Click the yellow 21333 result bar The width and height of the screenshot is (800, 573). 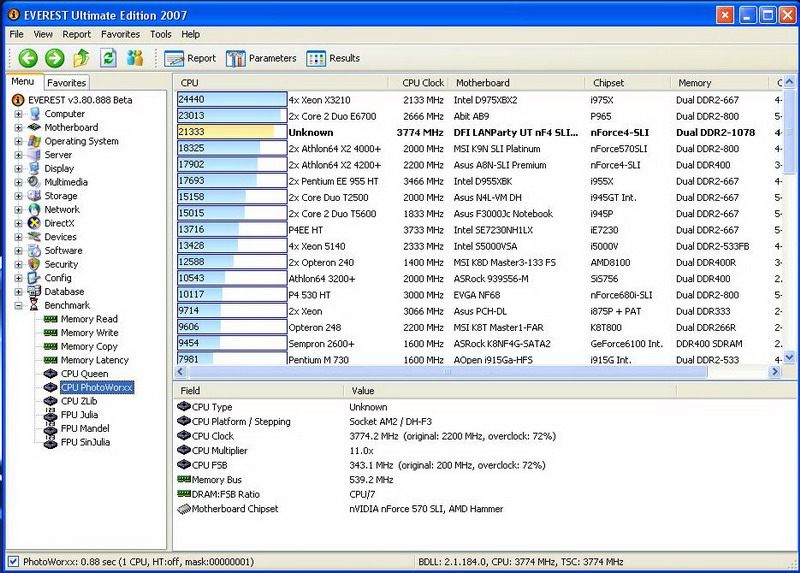click(232, 132)
